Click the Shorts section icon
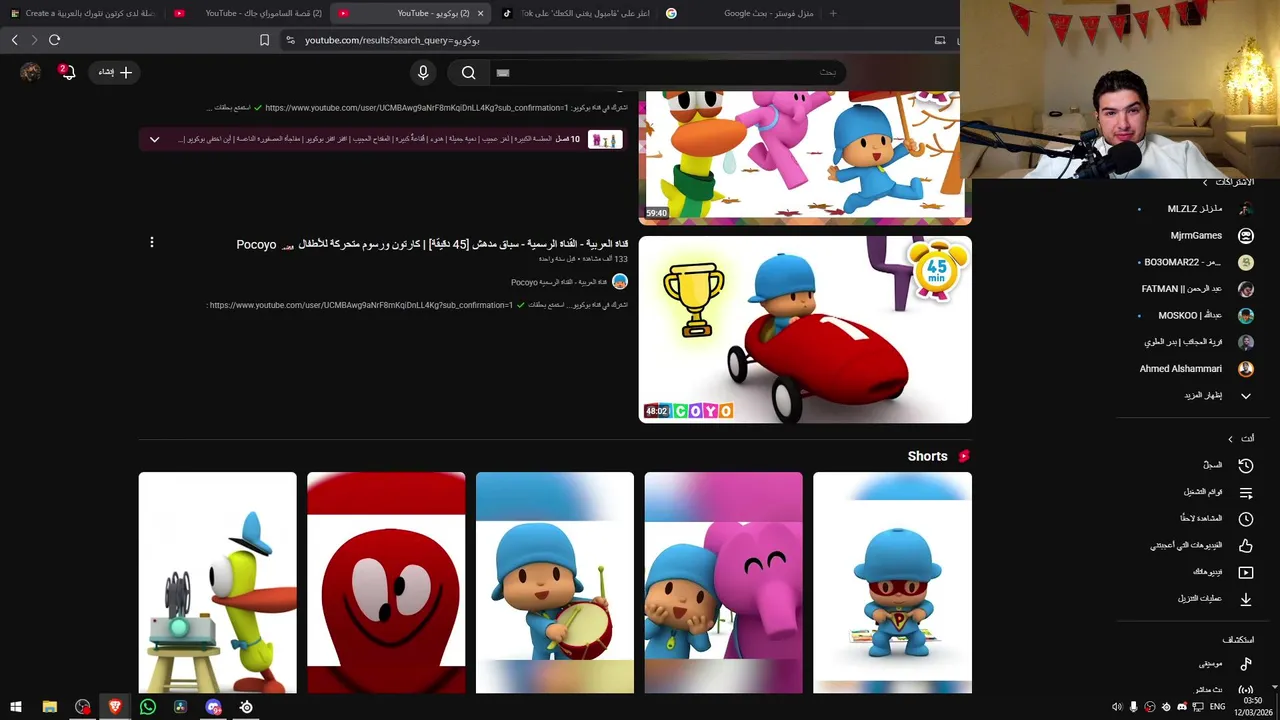The height and width of the screenshot is (720, 1280). coord(964,456)
